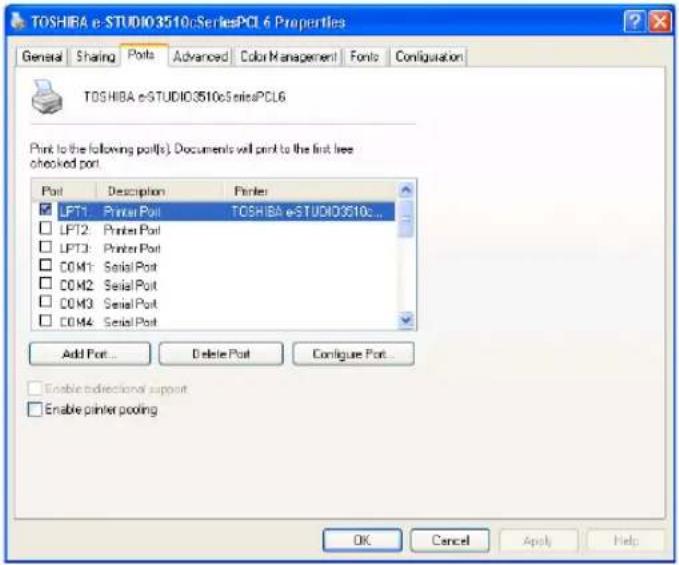Select the COM3 port name text
The height and width of the screenshot is (565, 679).
click(x=76, y=304)
